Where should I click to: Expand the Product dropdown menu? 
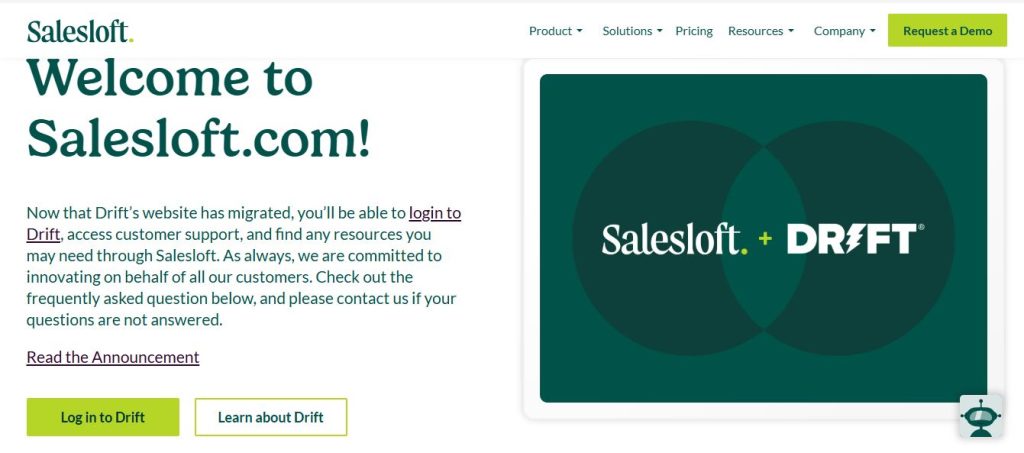(556, 31)
